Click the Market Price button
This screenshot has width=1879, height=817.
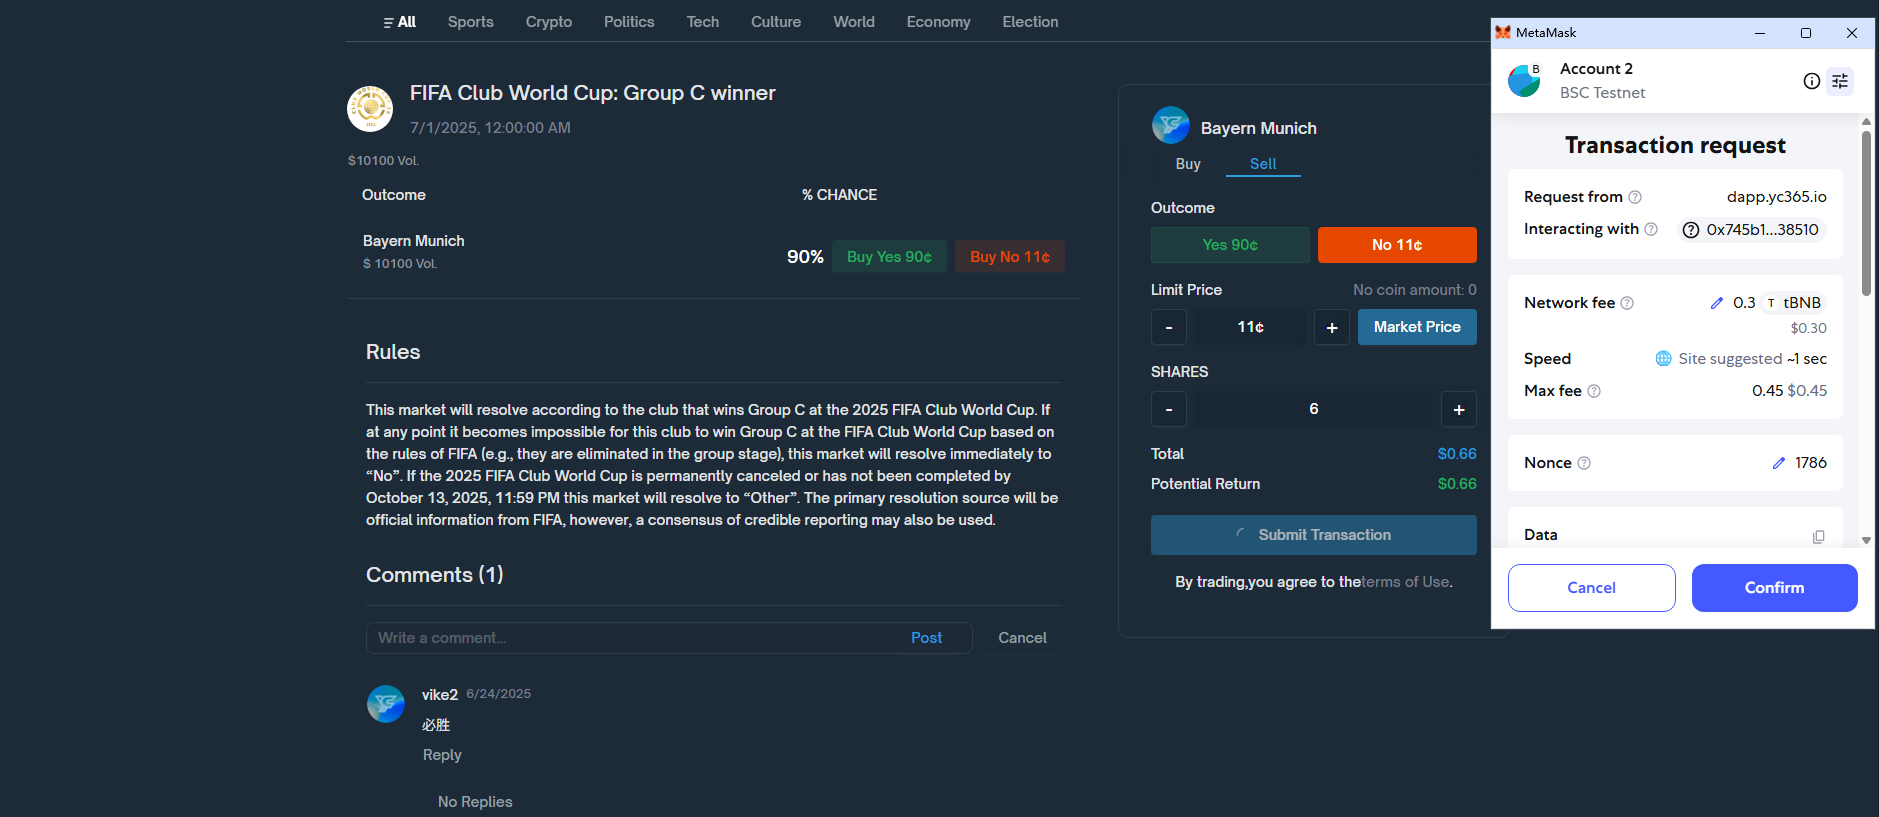(1417, 327)
